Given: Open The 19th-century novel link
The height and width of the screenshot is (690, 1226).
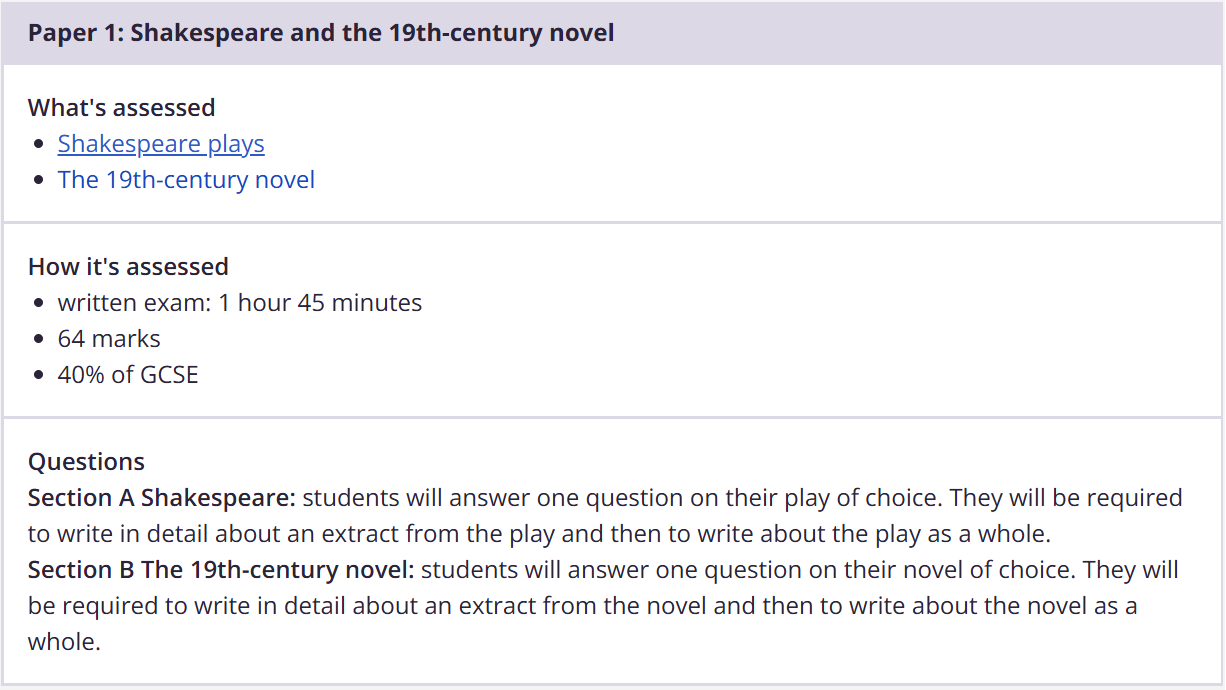Looking at the screenshot, I should [x=186, y=180].
